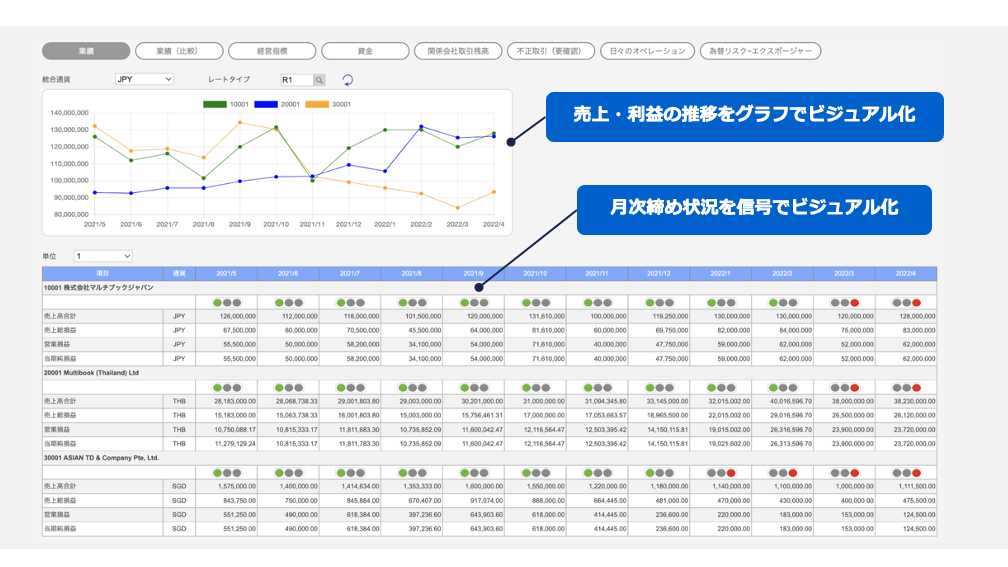The height and width of the screenshot is (567, 1008).
Task: Select the 不正取引（要確認） tab
Action: [551, 51]
